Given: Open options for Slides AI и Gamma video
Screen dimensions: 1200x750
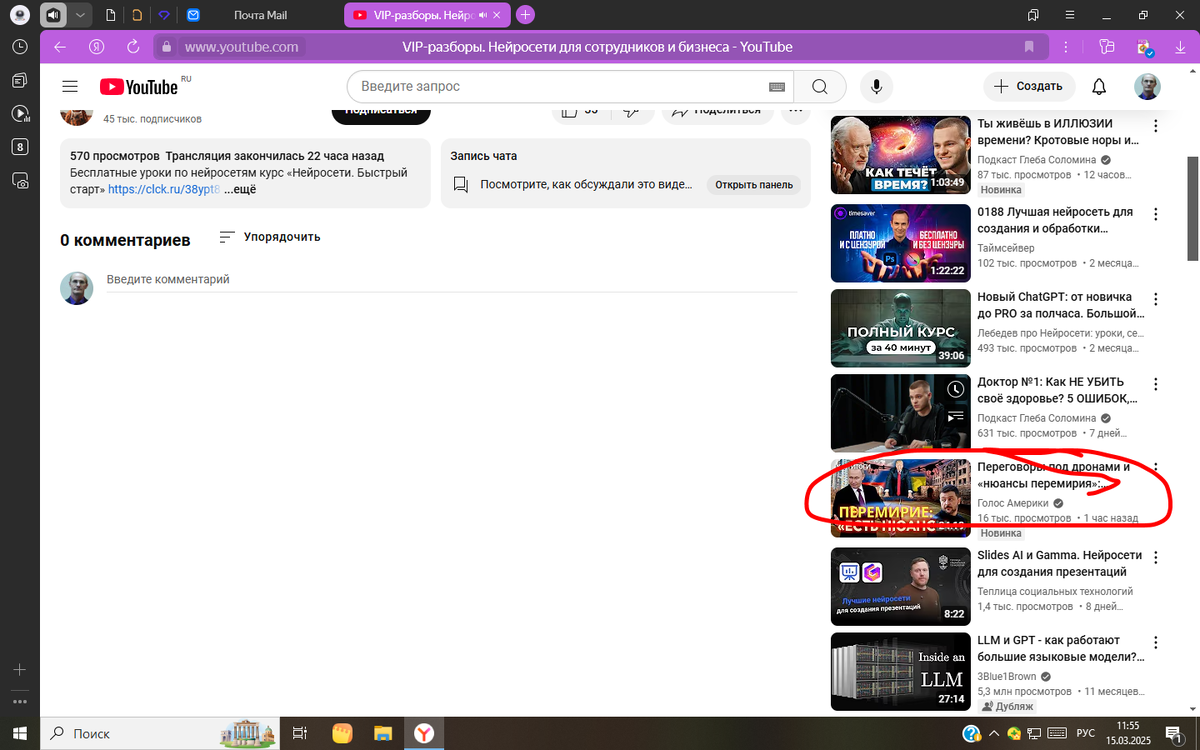Looking at the screenshot, I should [x=1156, y=556].
